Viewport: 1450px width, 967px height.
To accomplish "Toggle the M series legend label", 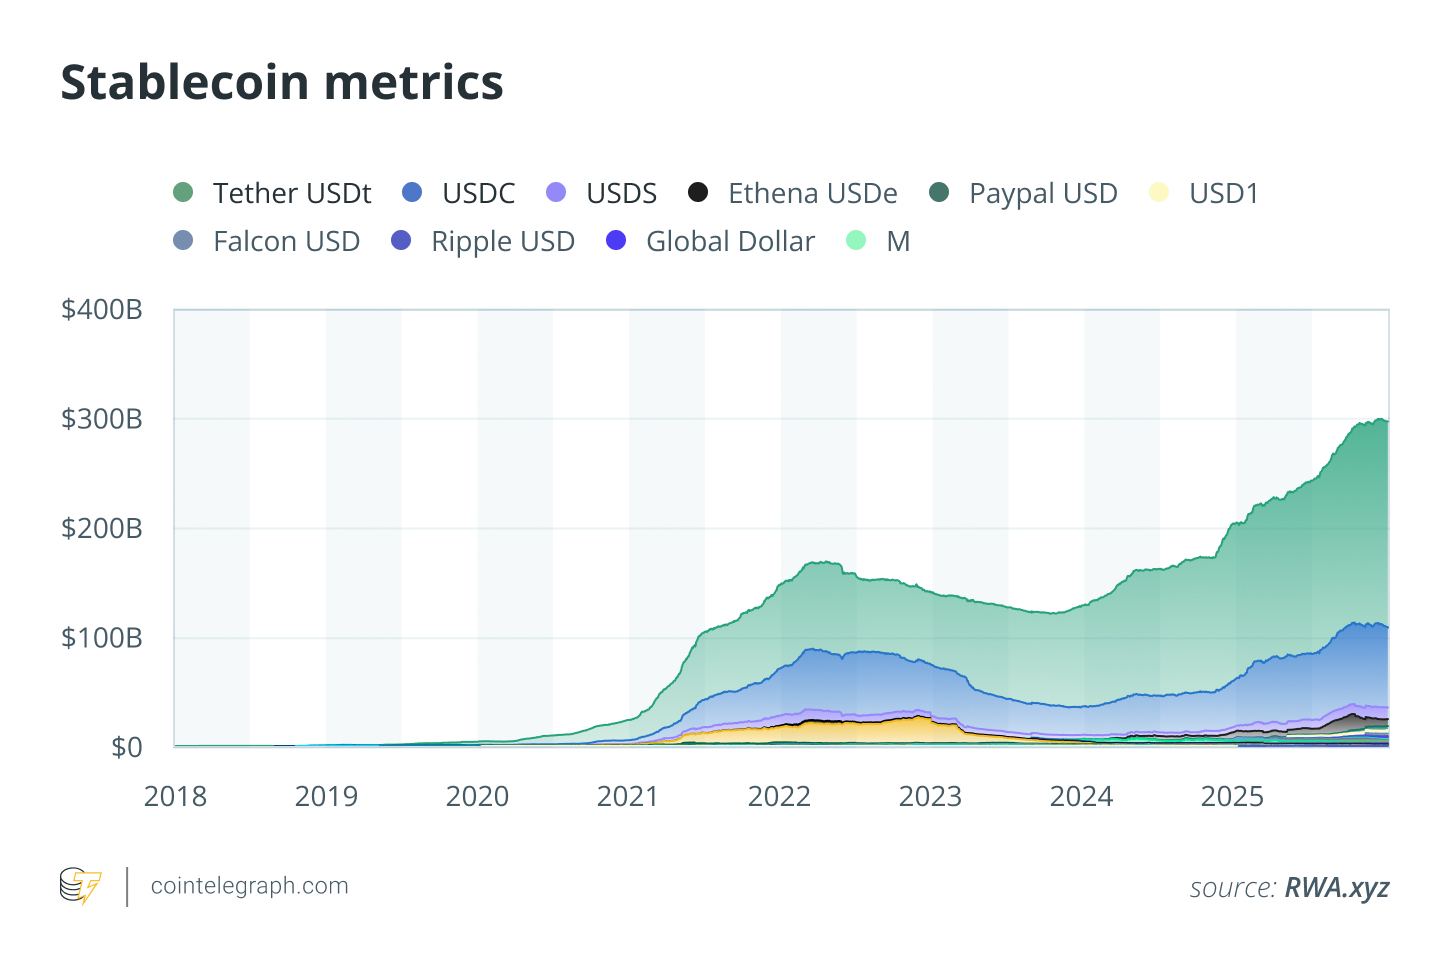I will 898,242.
